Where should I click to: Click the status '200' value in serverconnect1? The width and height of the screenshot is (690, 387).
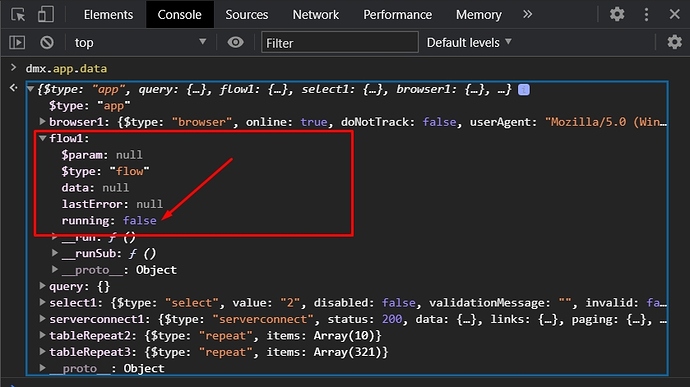[392, 319]
